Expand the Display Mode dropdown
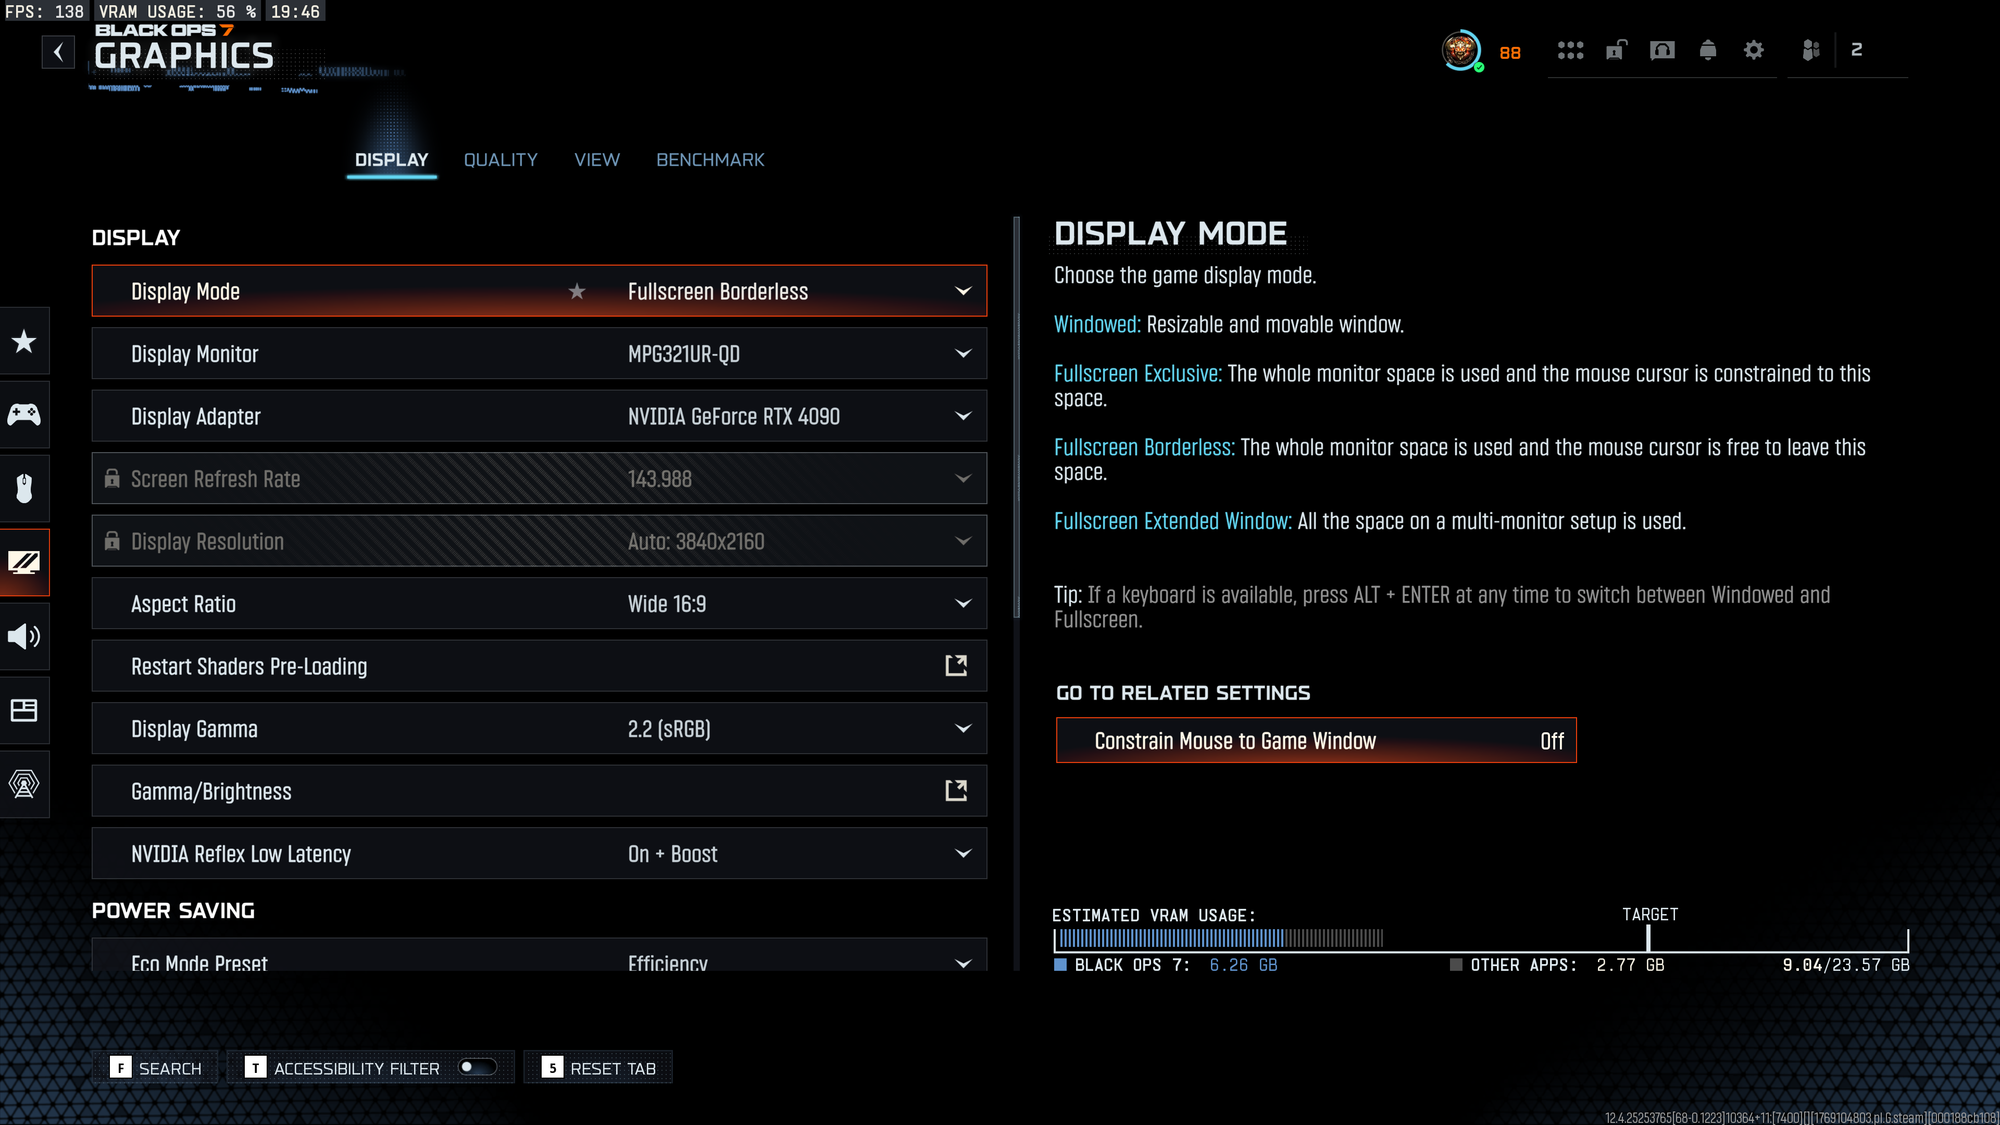2000x1125 pixels. (x=963, y=292)
